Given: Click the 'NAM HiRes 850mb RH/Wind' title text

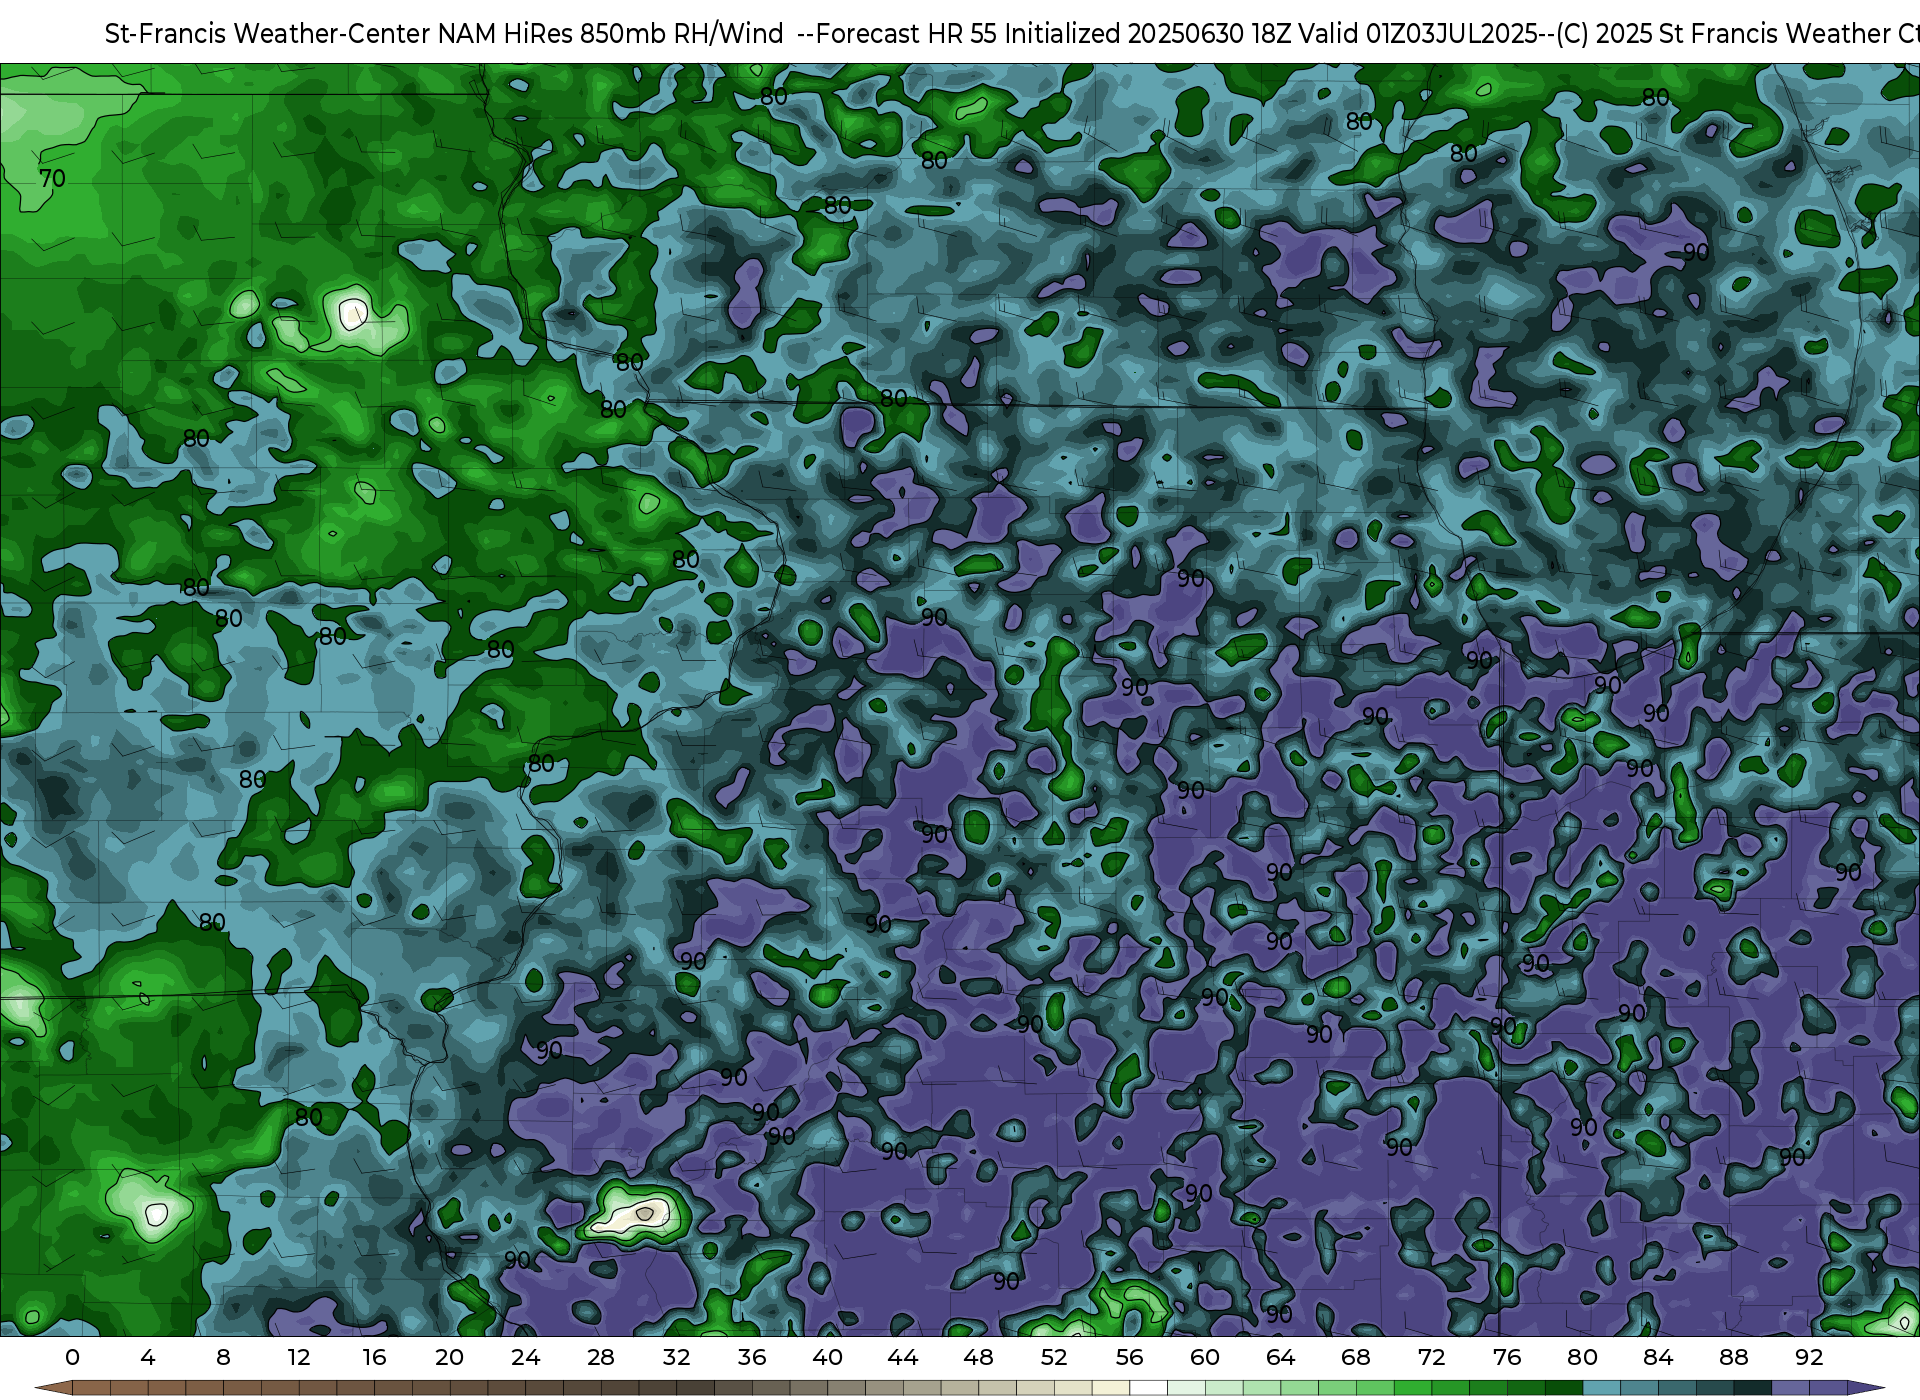Looking at the screenshot, I should 611,34.
